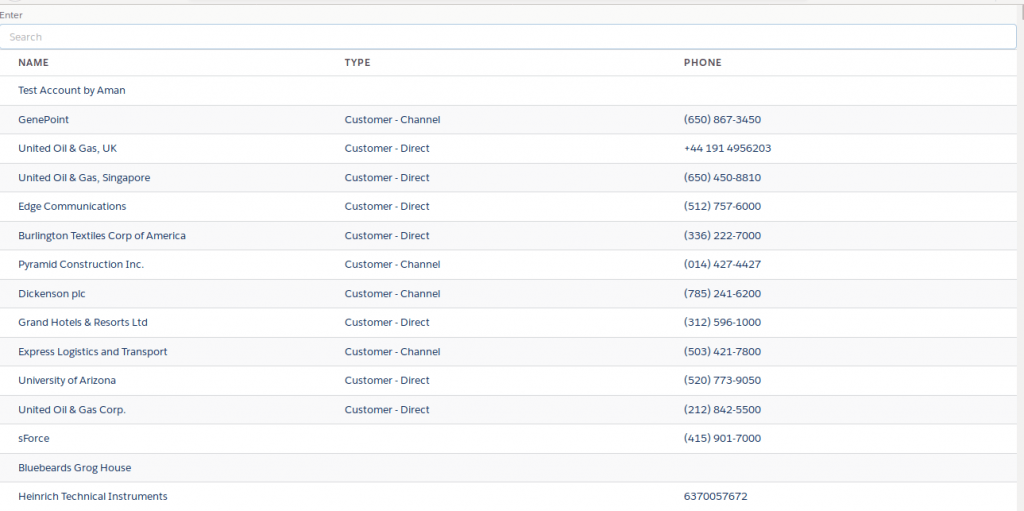Click the TYPE column header

357,63
